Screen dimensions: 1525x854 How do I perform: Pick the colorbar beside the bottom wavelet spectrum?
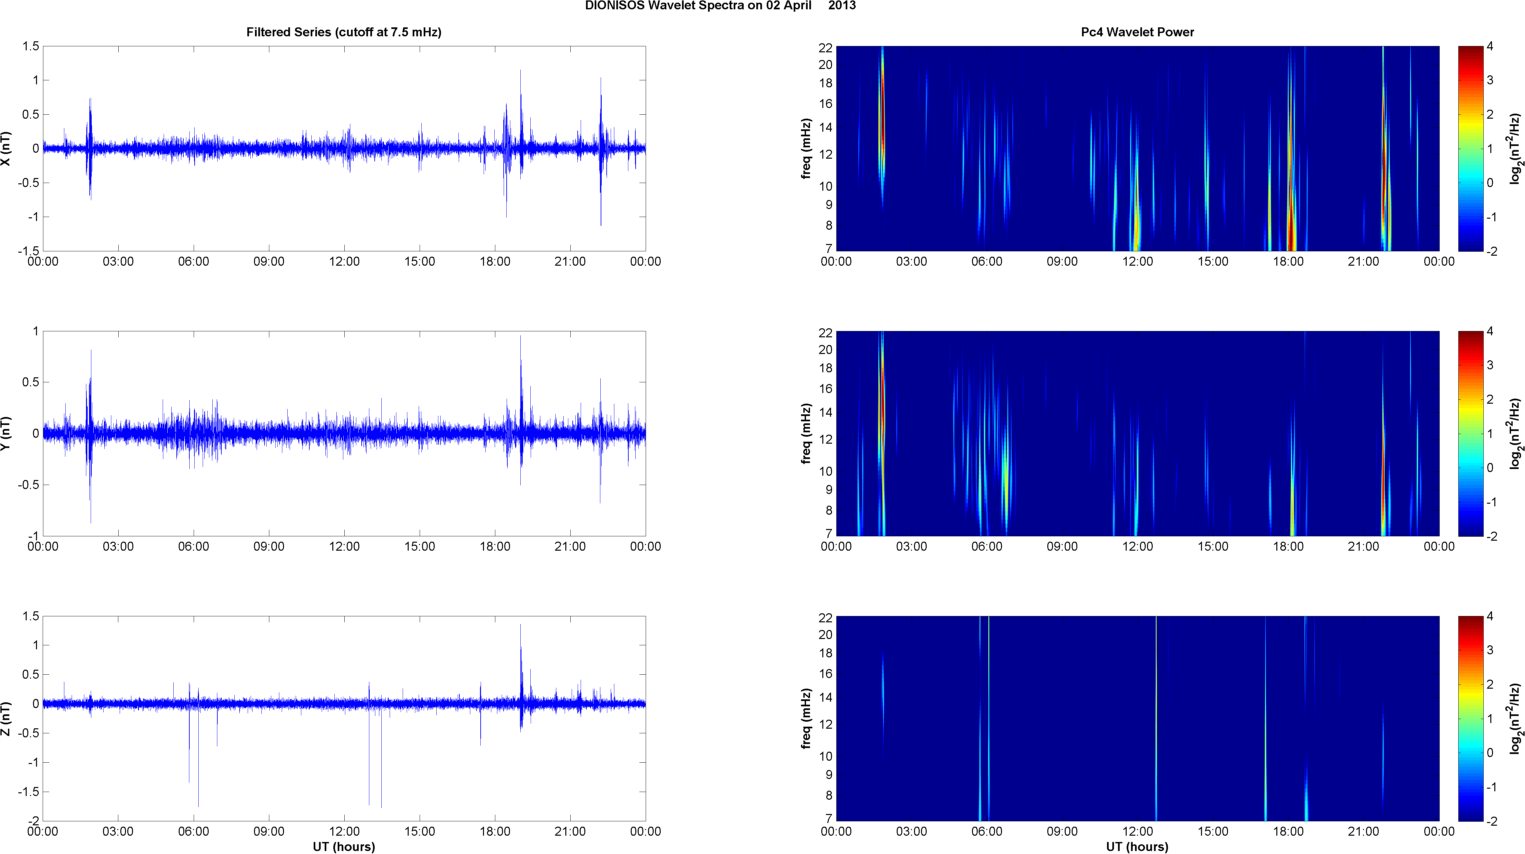pos(1470,719)
